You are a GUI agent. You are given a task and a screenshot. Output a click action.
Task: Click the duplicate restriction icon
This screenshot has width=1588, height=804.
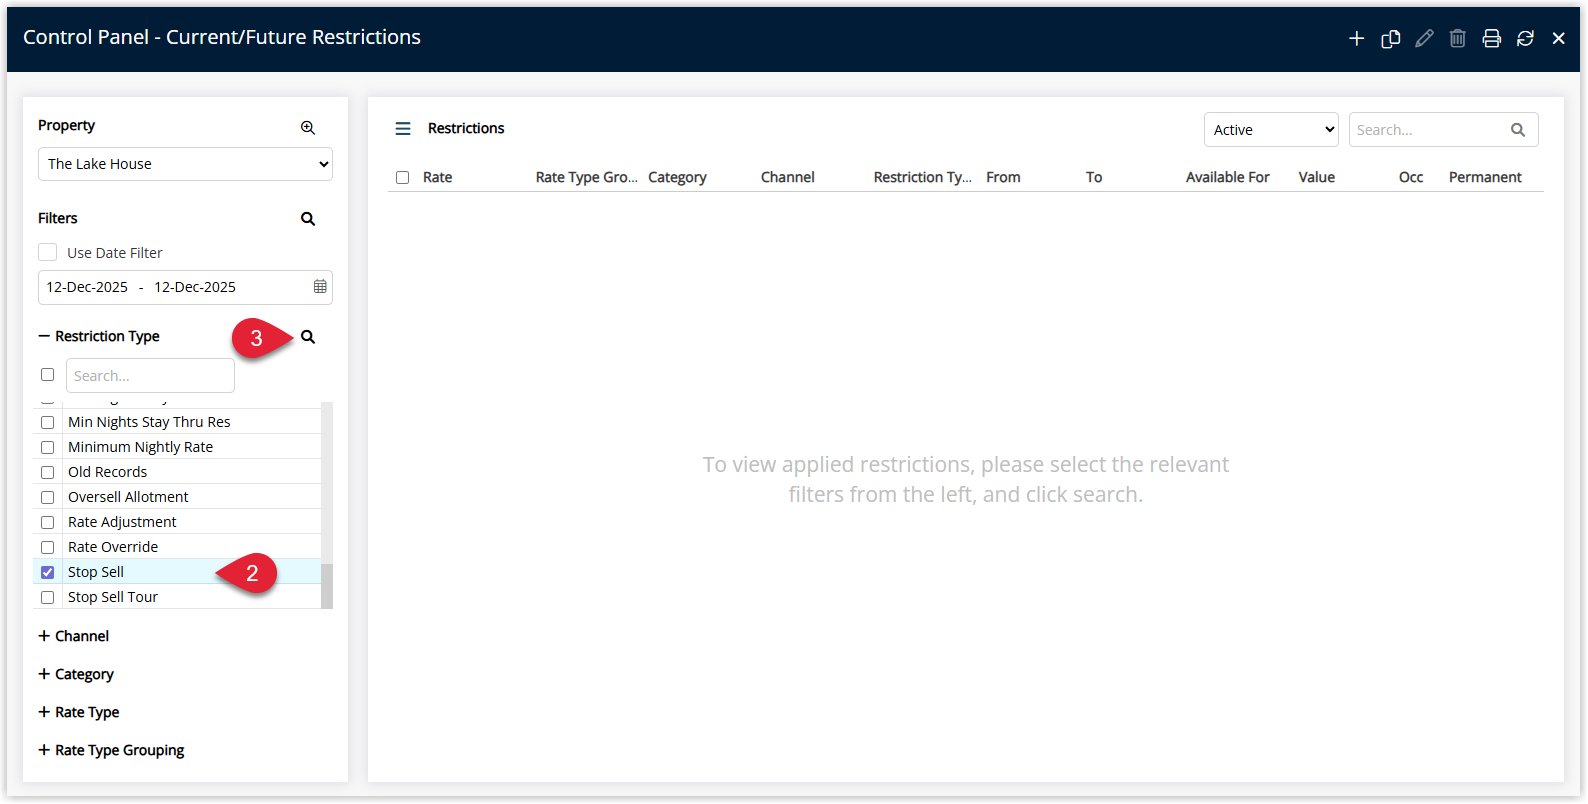click(x=1390, y=38)
